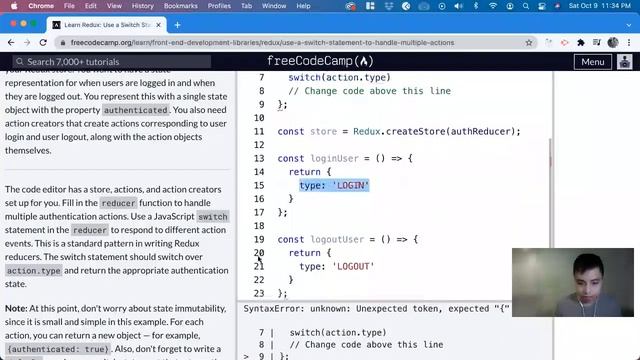
Task: Open the Chrome three-dot menu
Action: click(629, 42)
